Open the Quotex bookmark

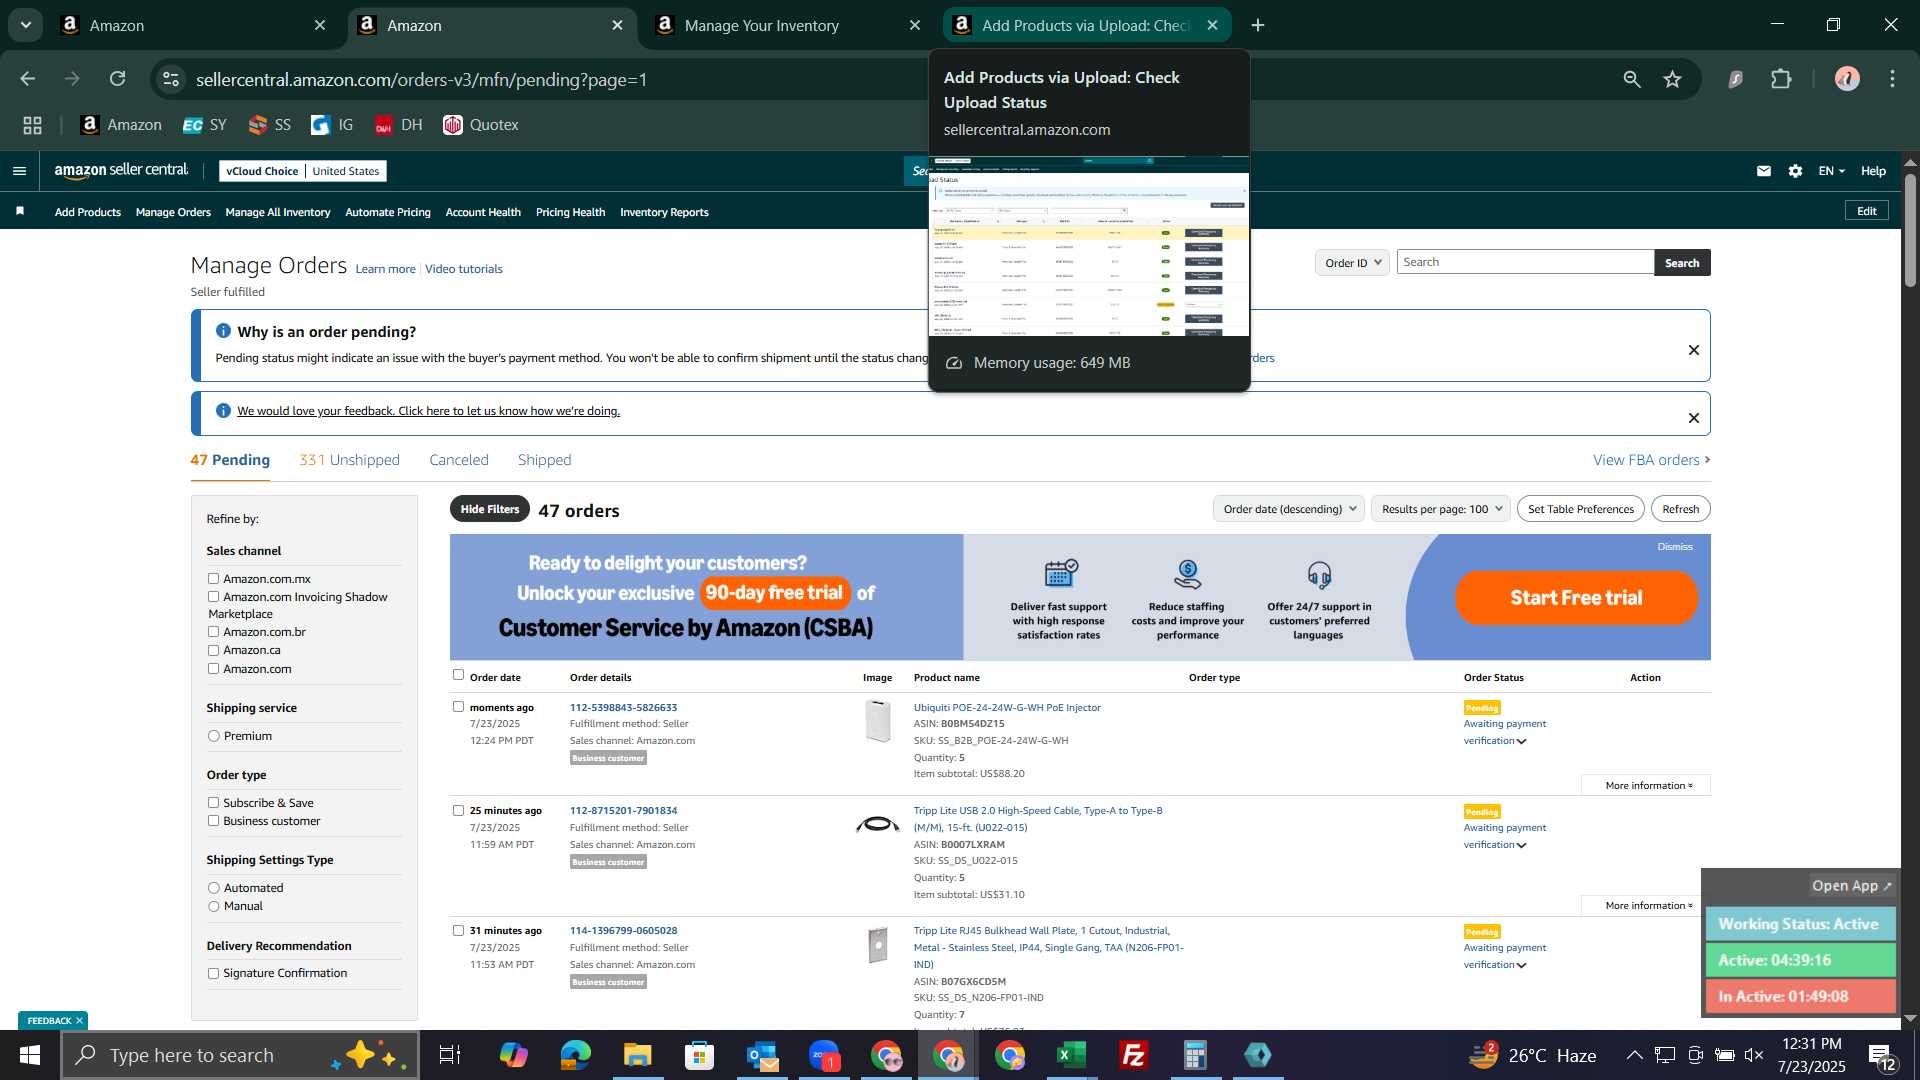tap(481, 125)
